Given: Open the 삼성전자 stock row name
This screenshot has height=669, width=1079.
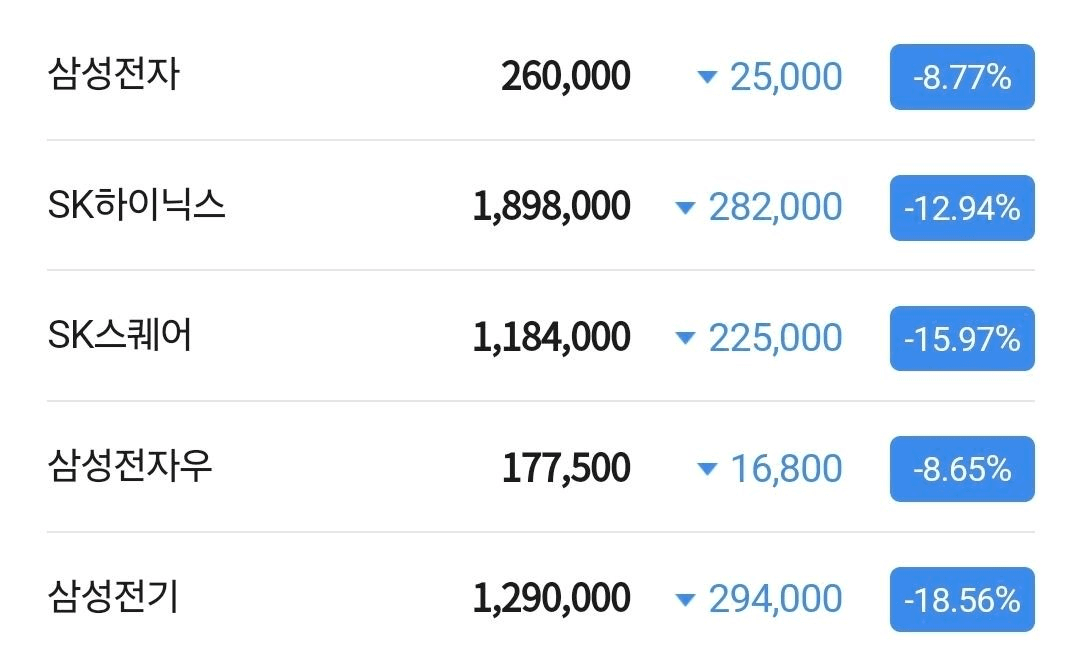Looking at the screenshot, I should click(x=114, y=74).
